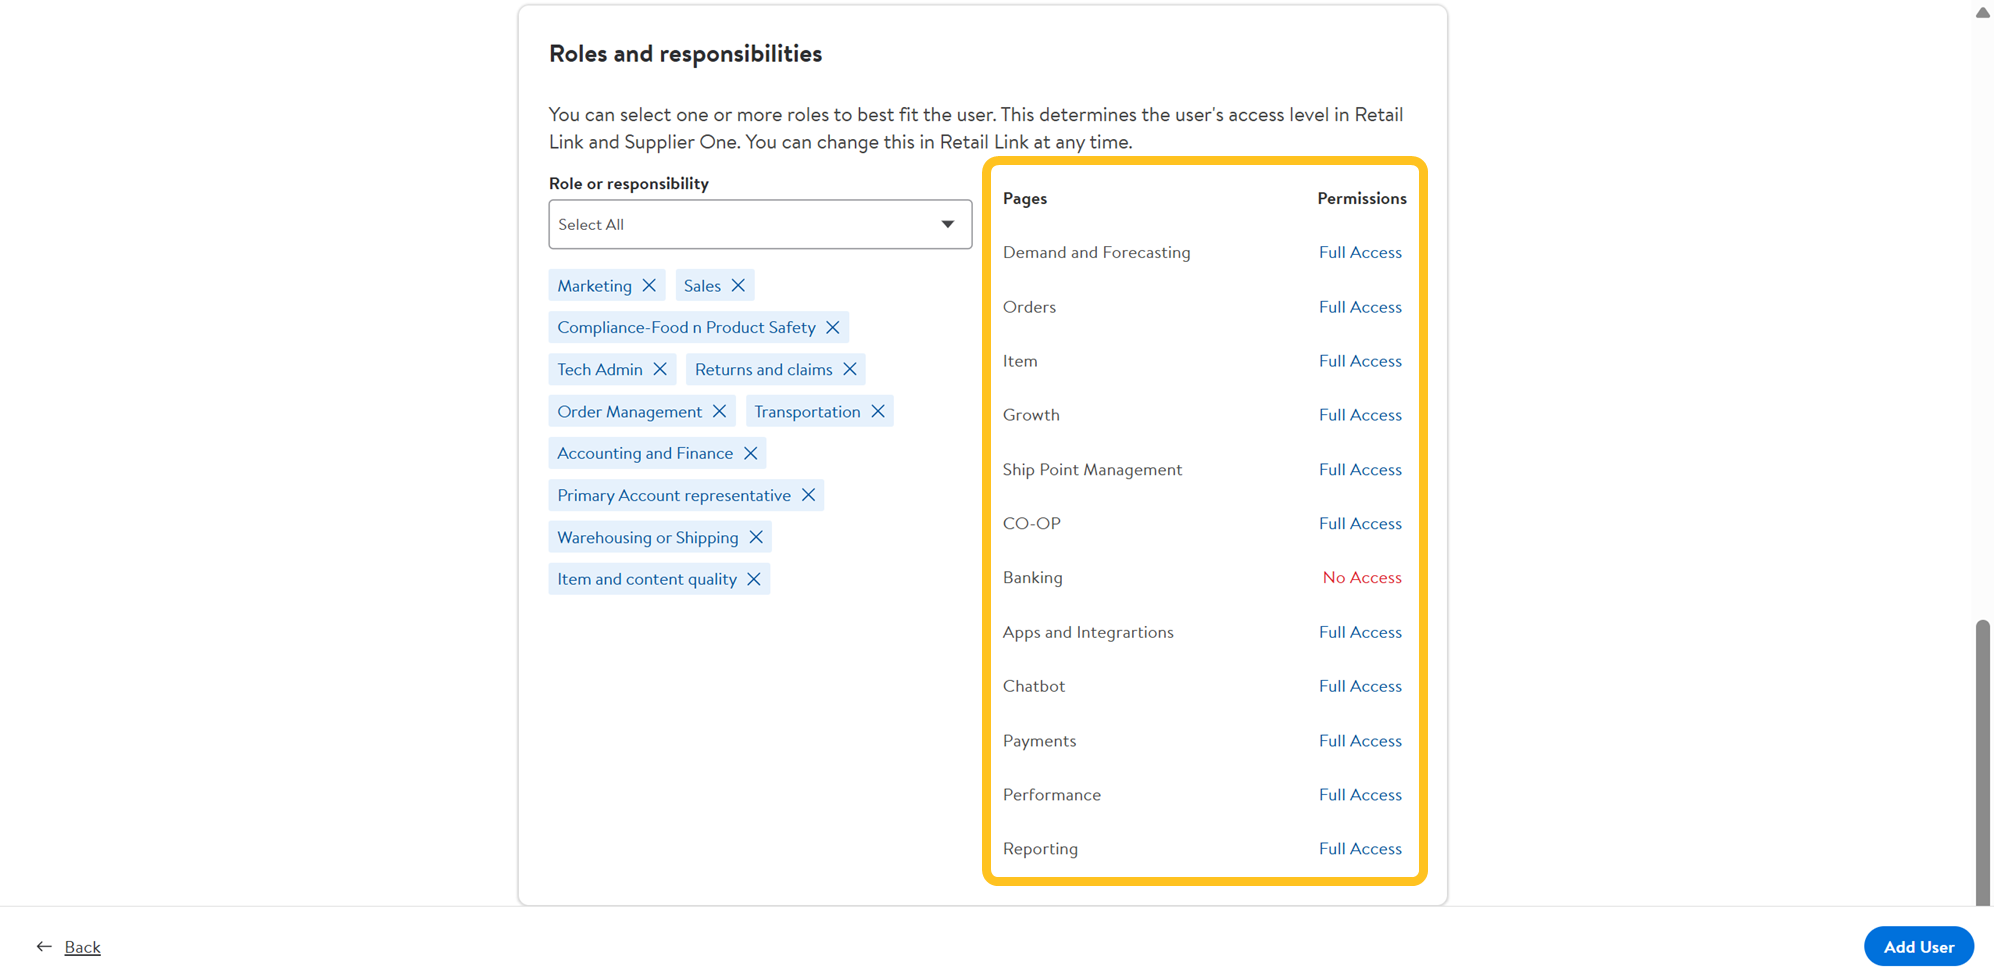This screenshot has height=977, width=1994.
Task: Remove Warehousing or Shipping tag
Action: pos(756,538)
